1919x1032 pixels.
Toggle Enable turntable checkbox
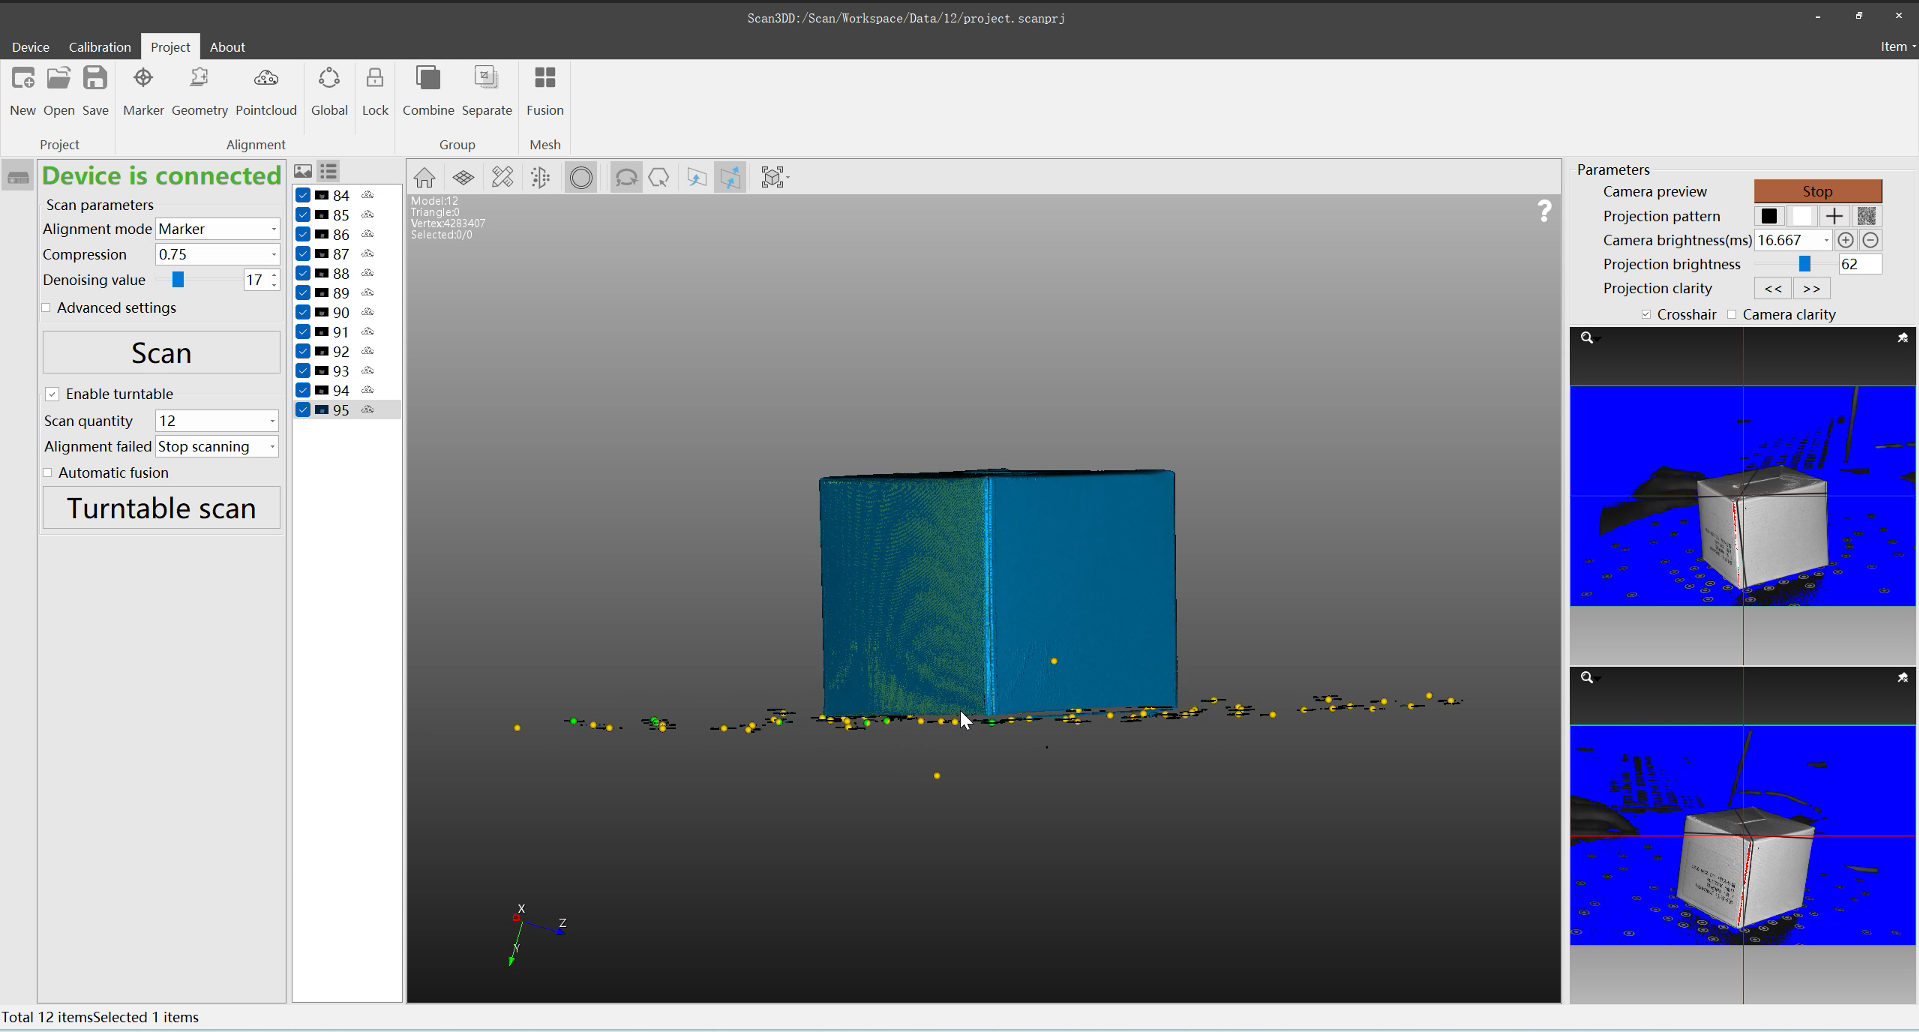point(52,394)
